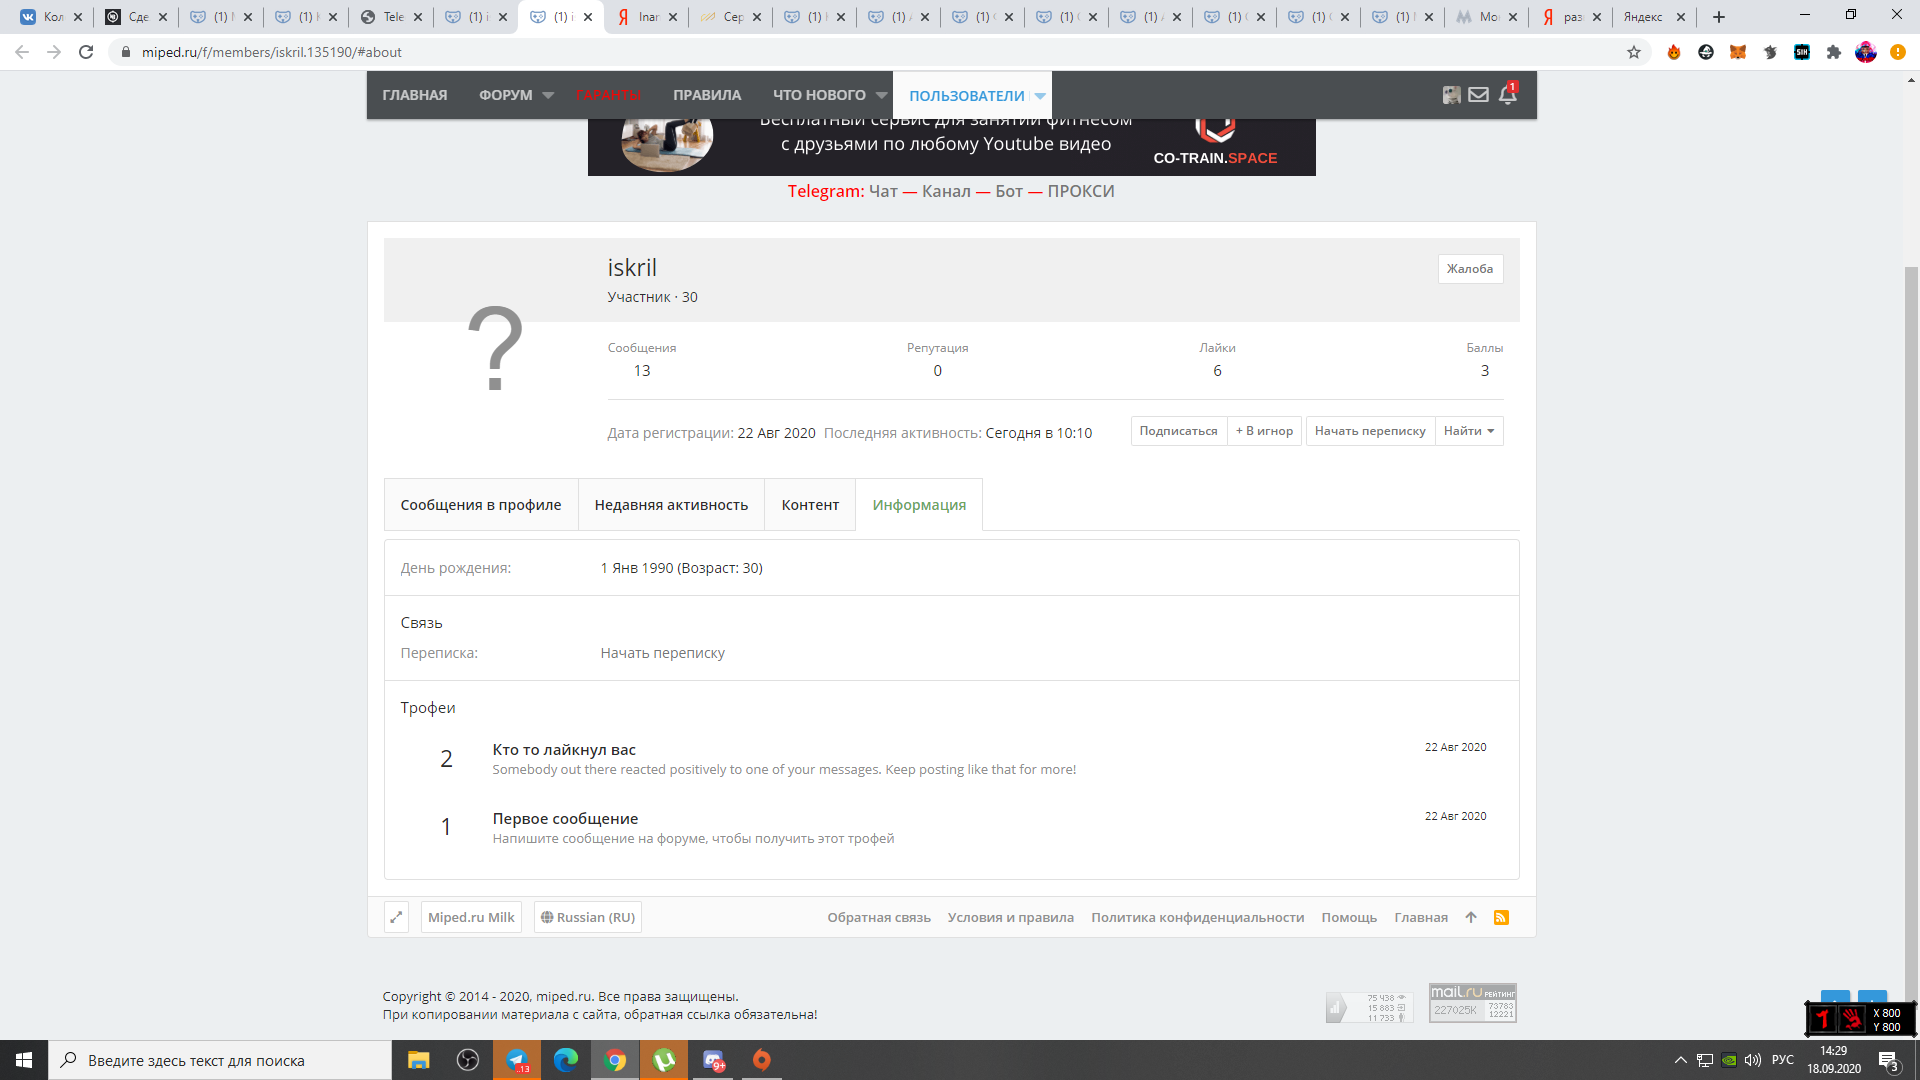1920x1080 pixels.
Task: Bookmark this page with star icon
Action: 1634,52
